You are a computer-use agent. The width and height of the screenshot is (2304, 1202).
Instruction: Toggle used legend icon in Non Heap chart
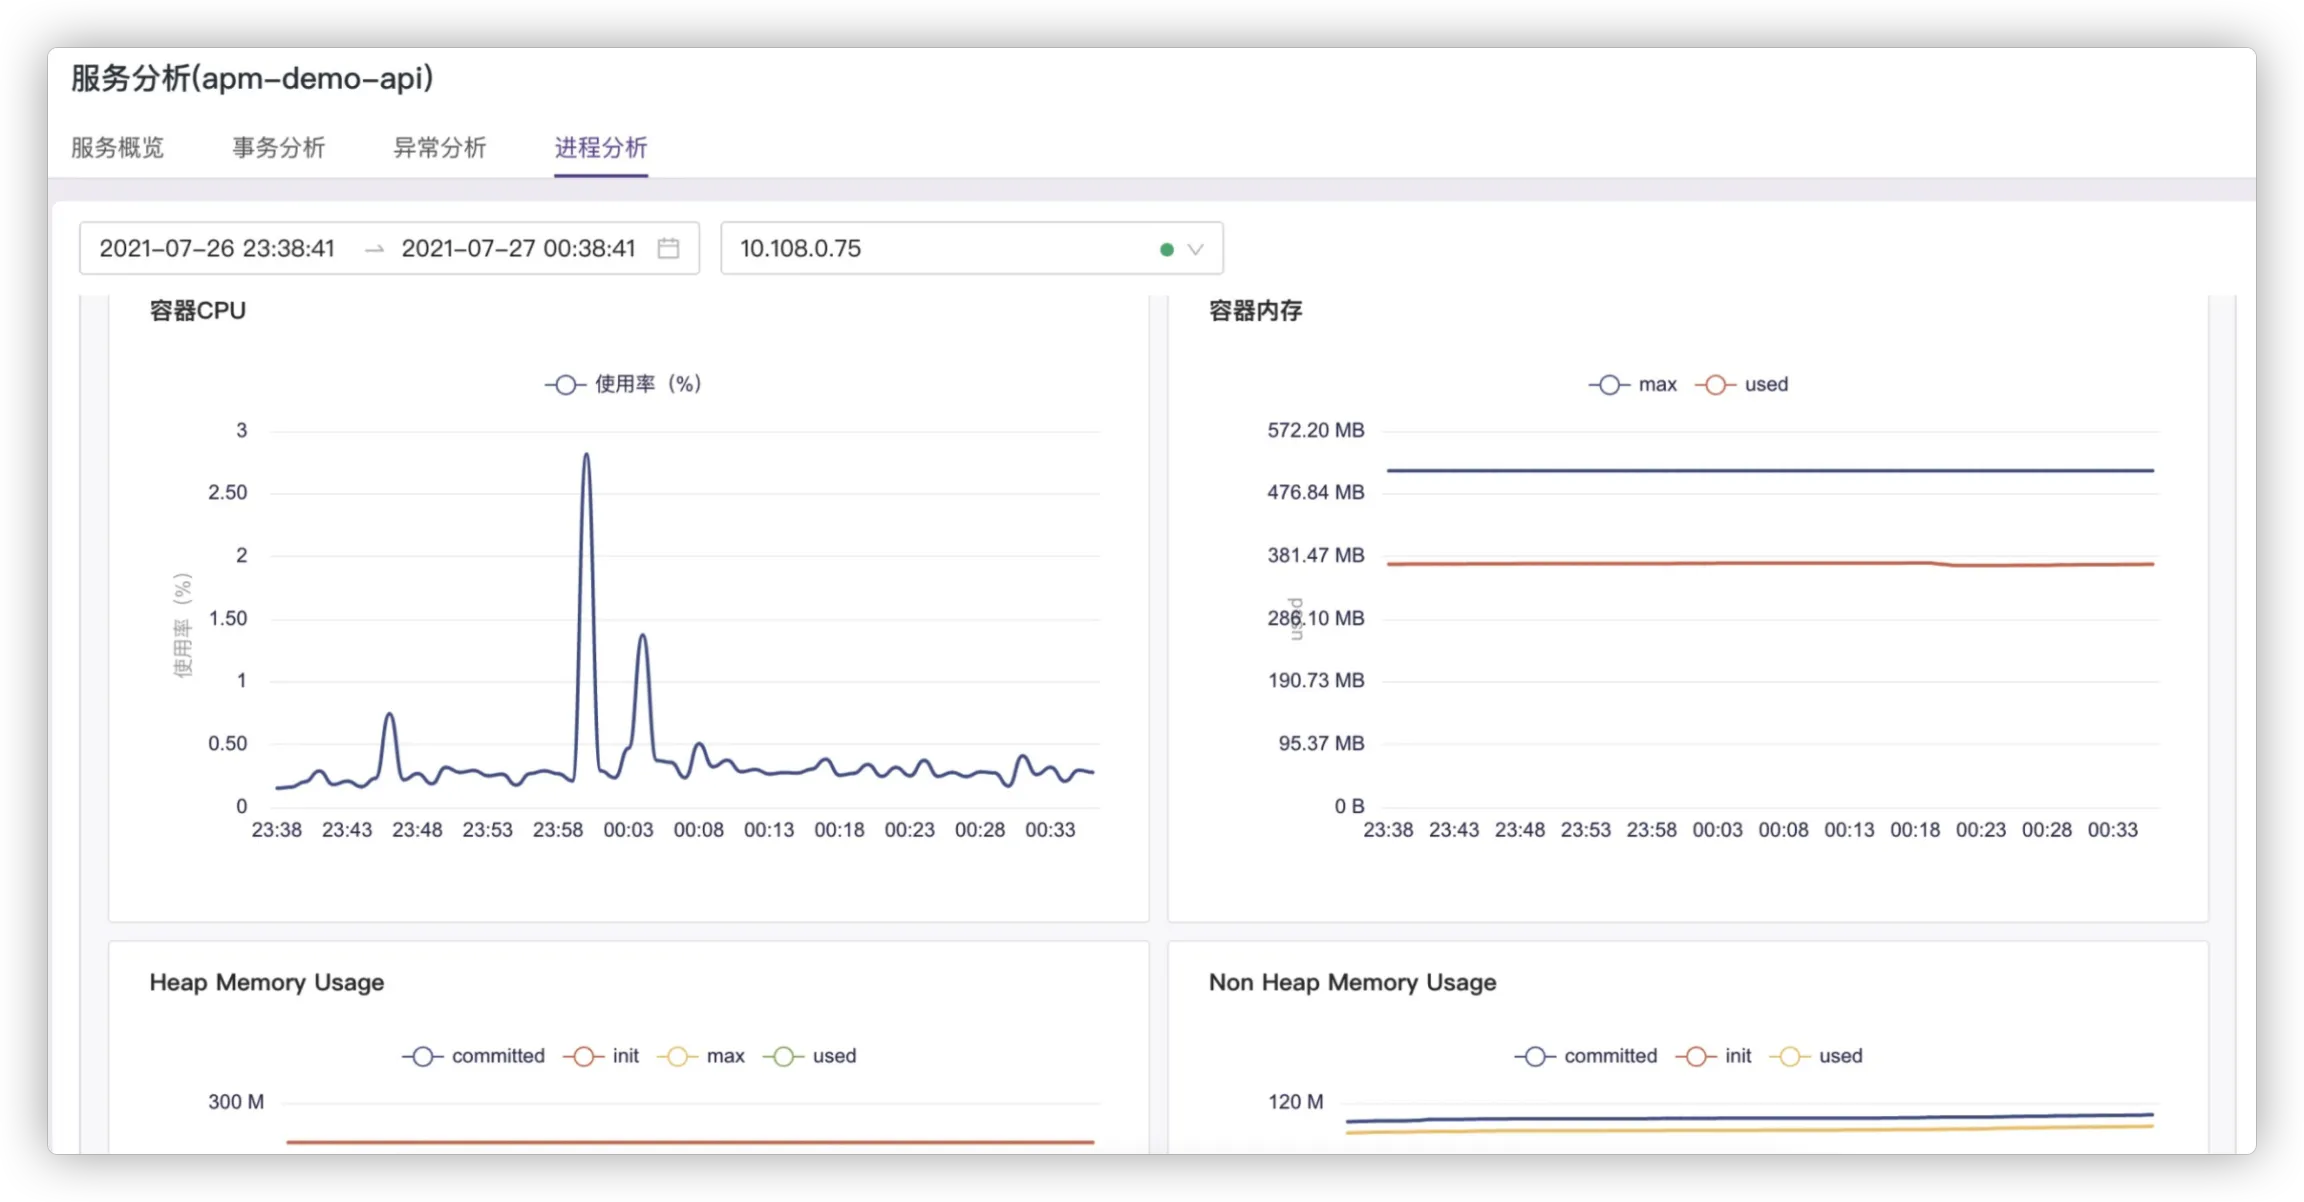coord(1790,1056)
